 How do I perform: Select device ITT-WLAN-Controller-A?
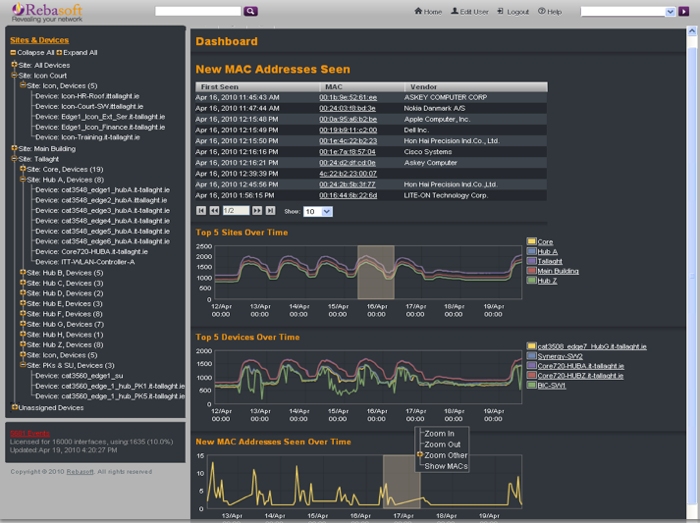point(85,262)
